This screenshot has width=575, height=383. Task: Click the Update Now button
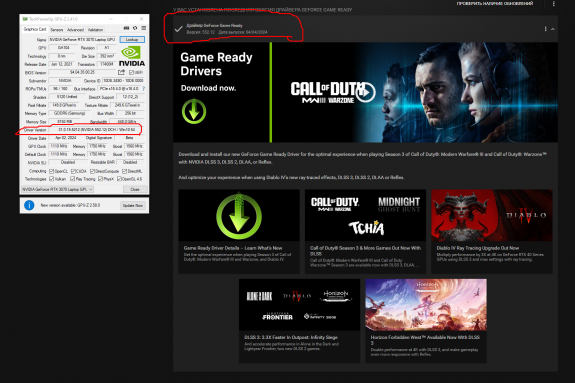point(133,205)
